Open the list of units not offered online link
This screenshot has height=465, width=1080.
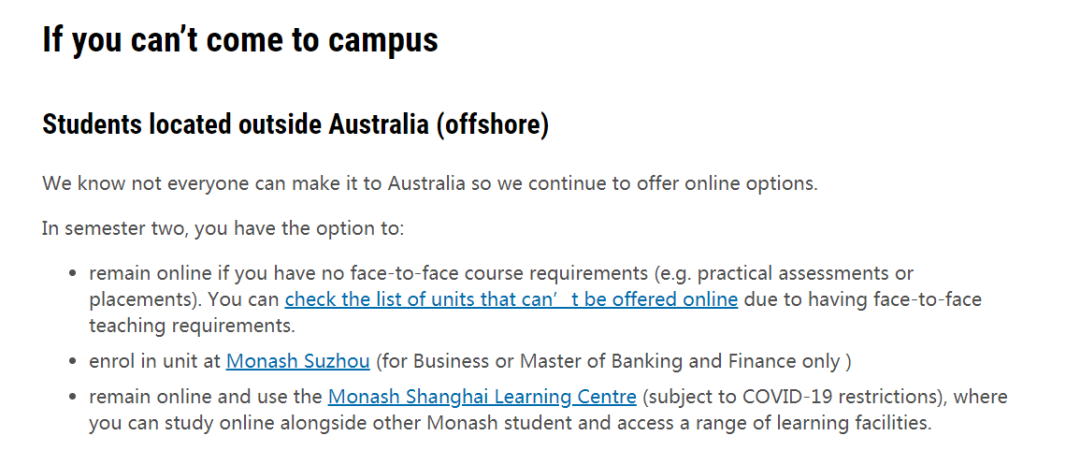pyautogui.click(x=511, y=300)
